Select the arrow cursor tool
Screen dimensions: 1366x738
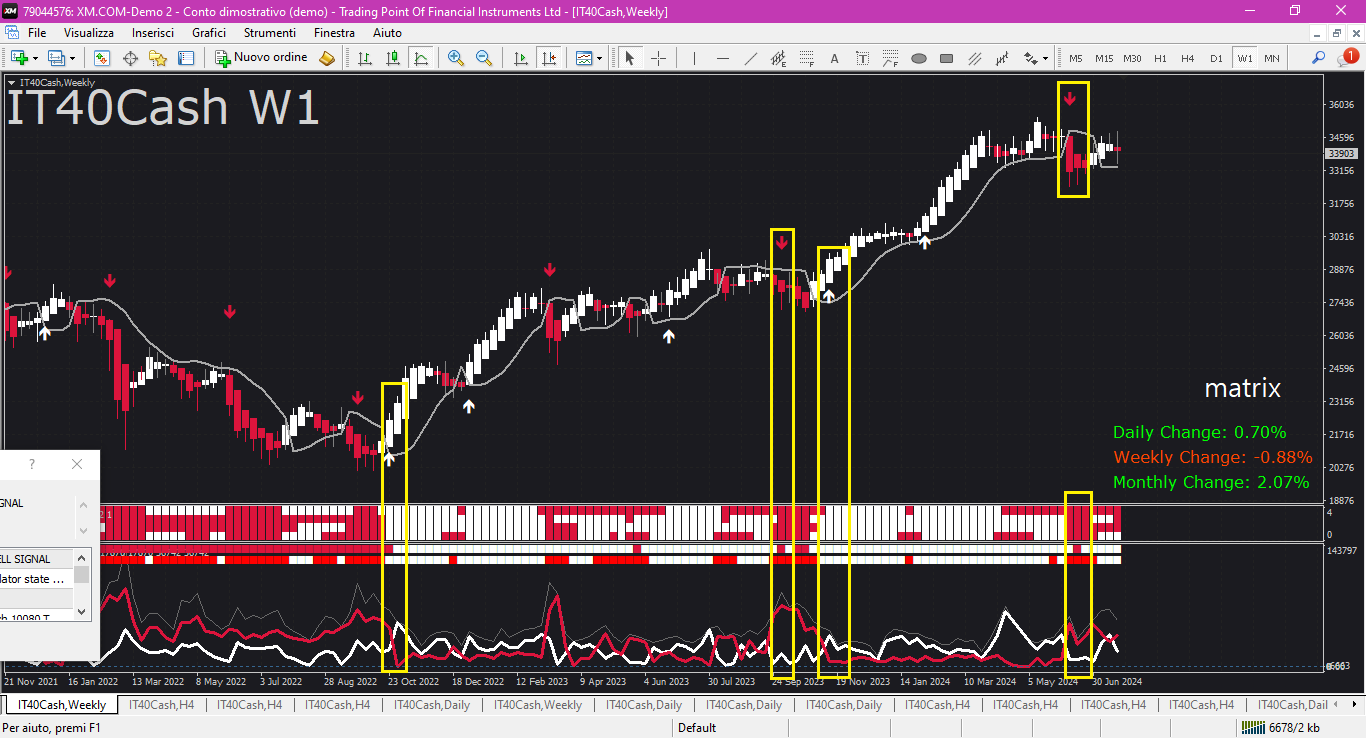click(630, 58)
